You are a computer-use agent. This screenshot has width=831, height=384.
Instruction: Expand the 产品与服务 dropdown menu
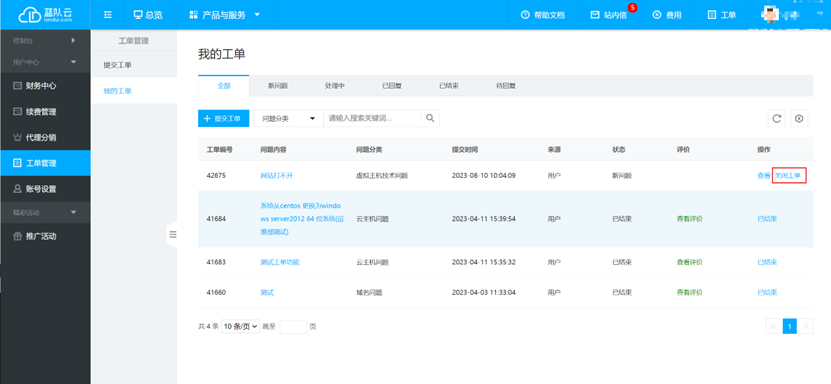[225, 15]
